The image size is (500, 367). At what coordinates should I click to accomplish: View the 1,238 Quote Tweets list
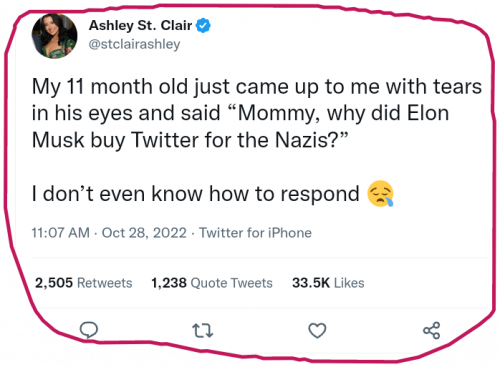coord(212,283)
